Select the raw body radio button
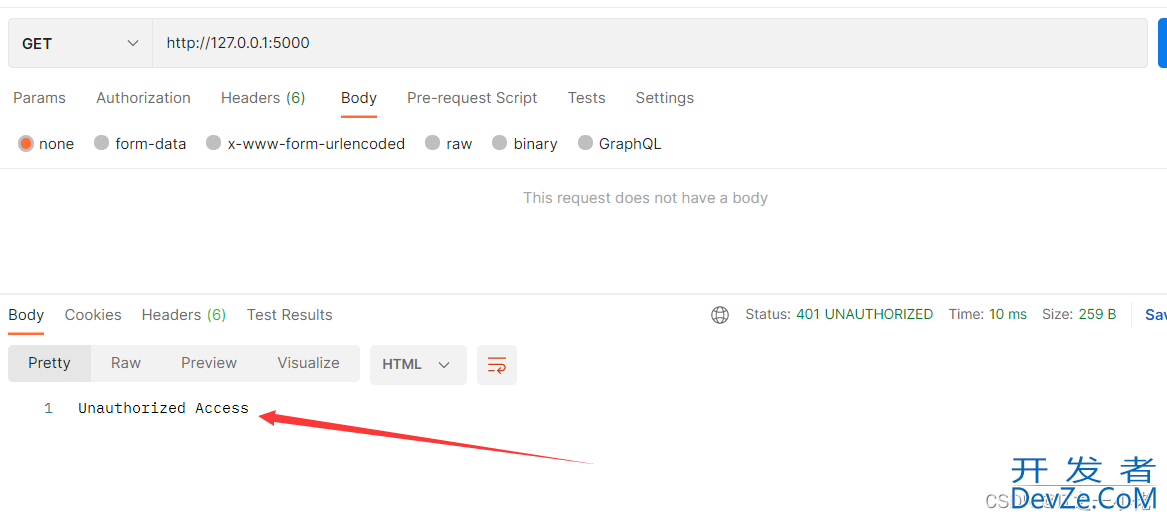Screen dimensions: 1167x520 tap(432, 144)
